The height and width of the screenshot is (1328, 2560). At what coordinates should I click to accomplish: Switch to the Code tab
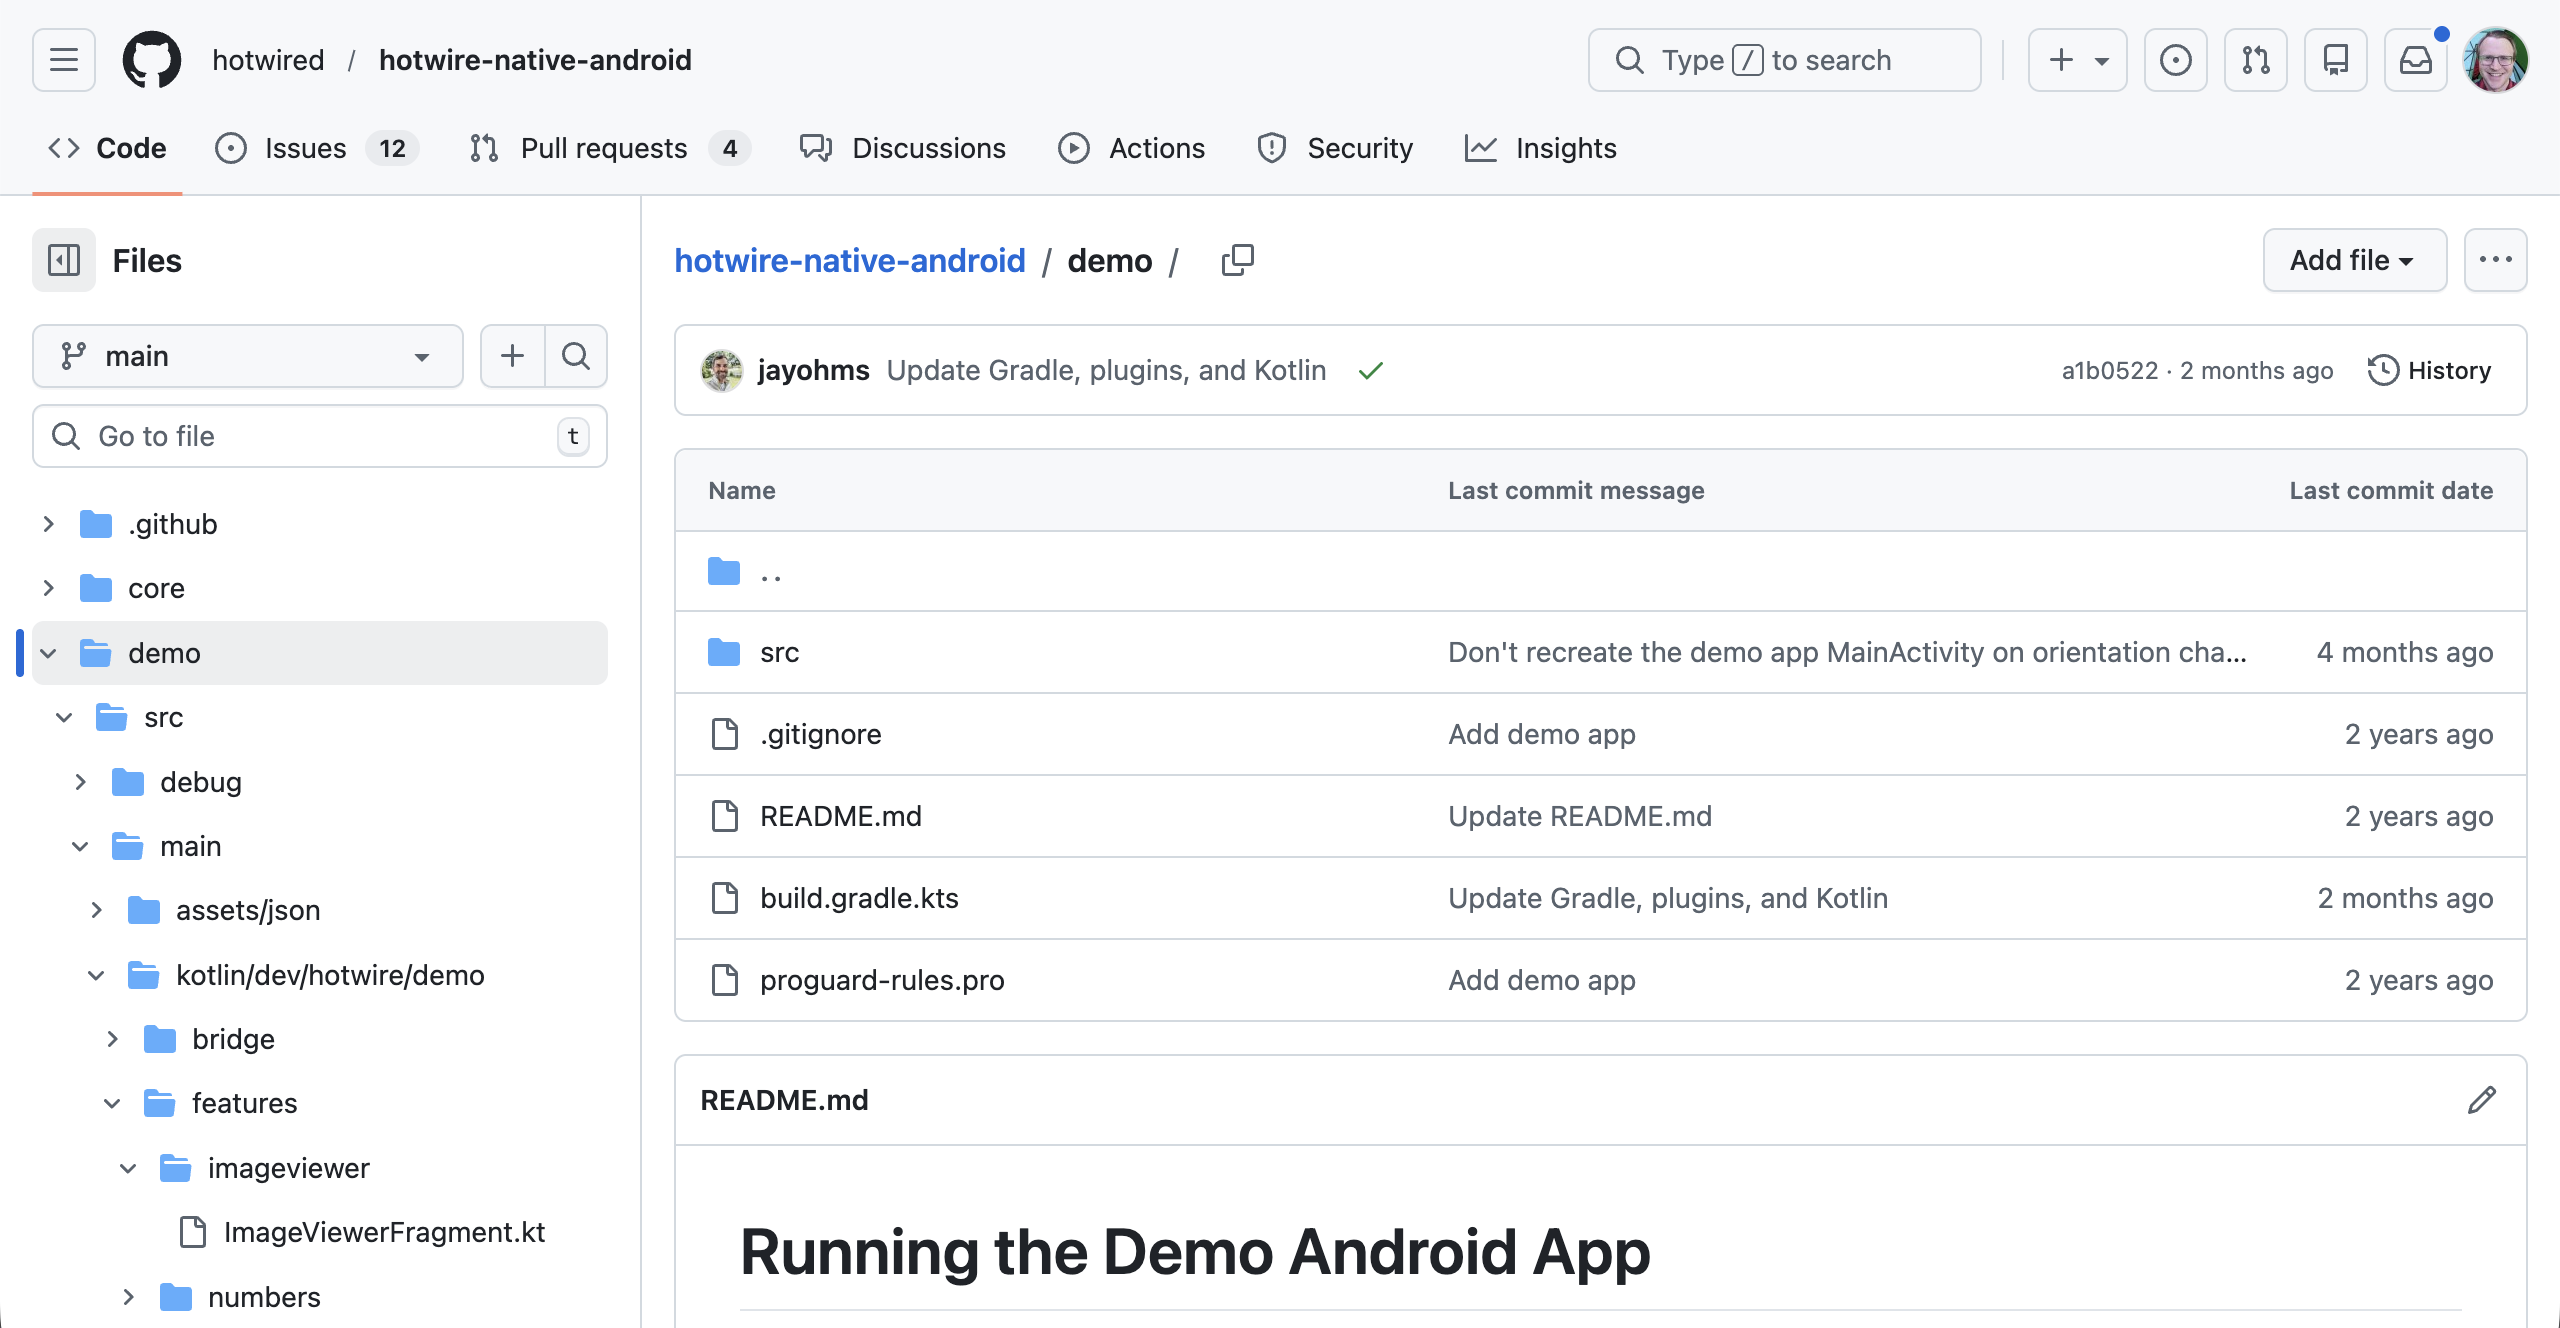pyautogui.click(x=107, y=148)
